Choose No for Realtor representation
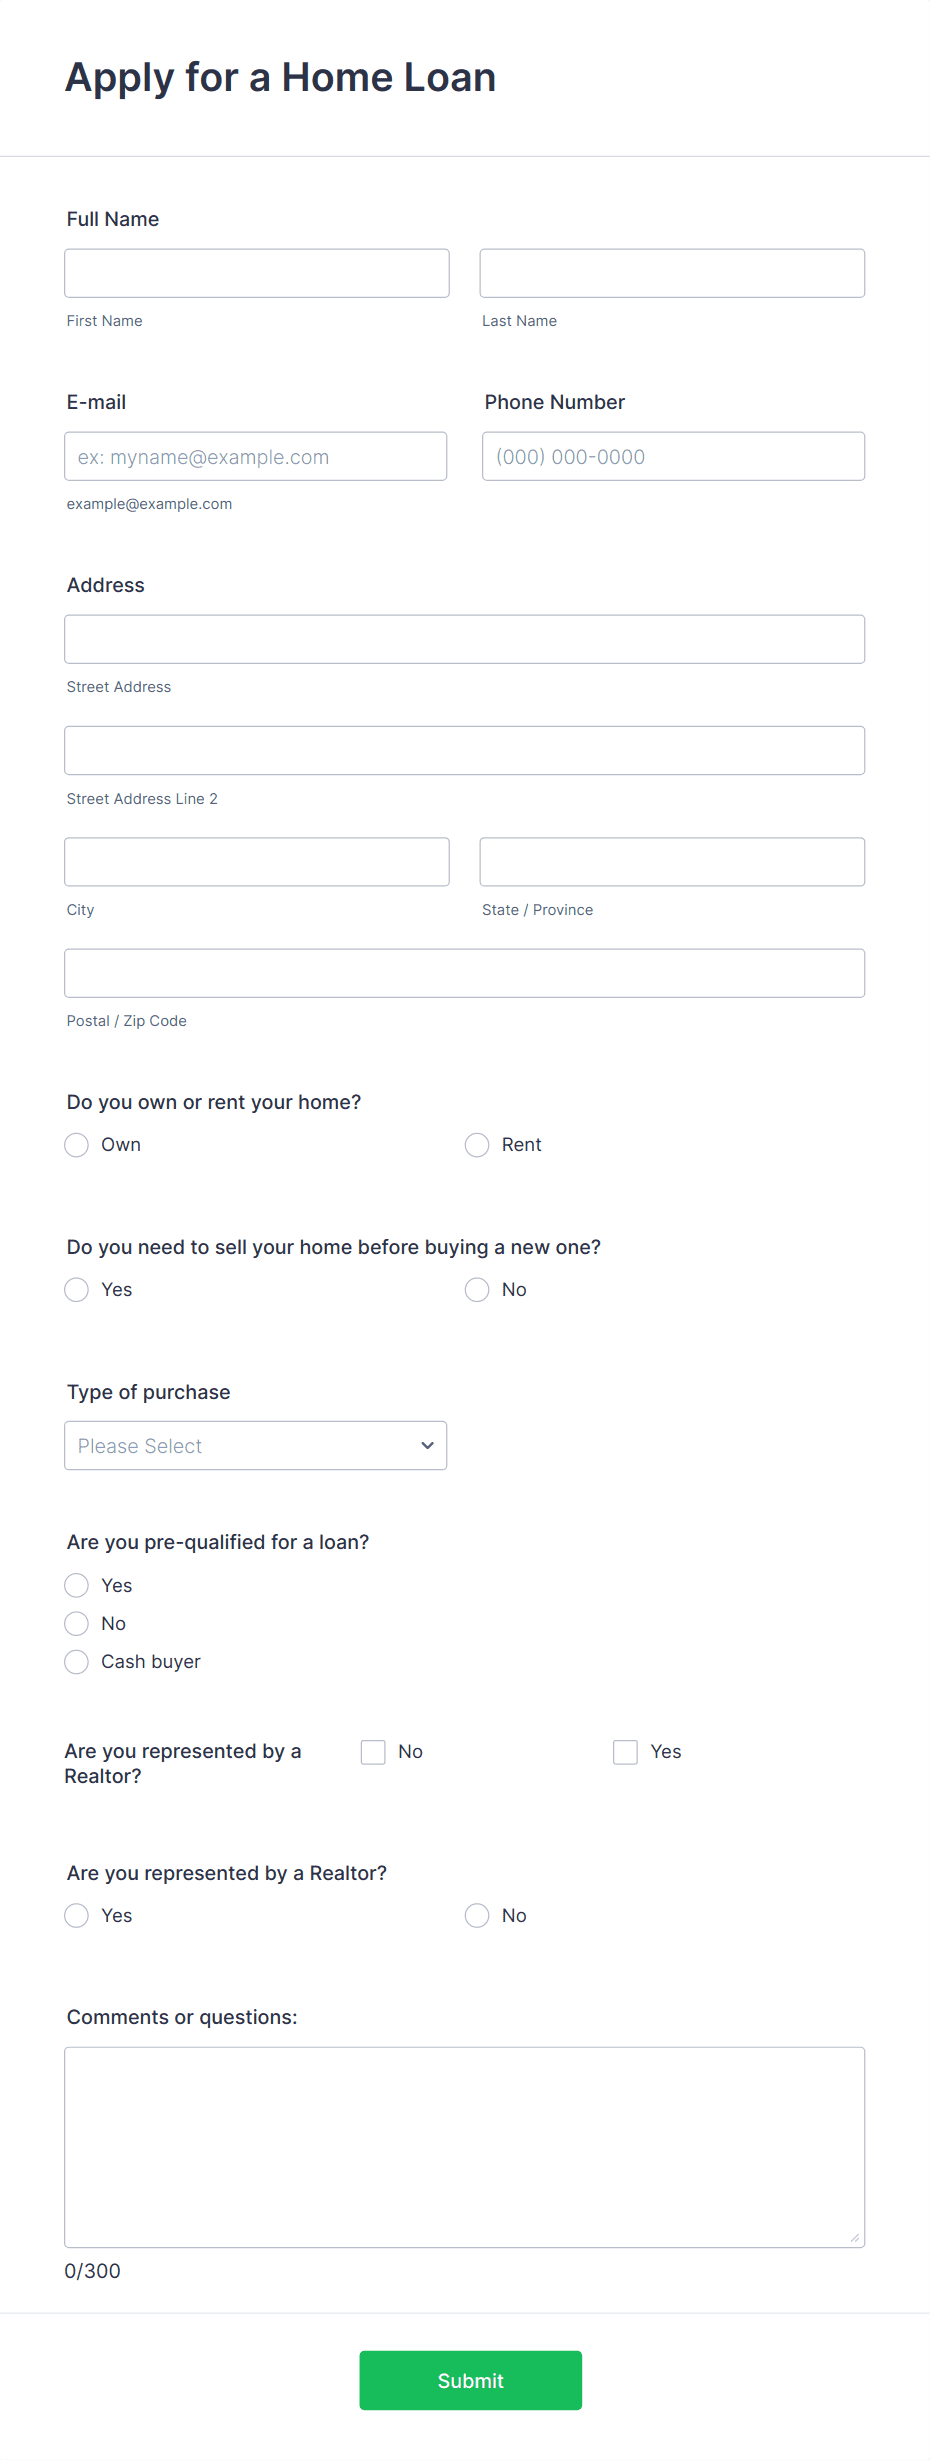Image resolution: width=930 pixels, height=2460 pixels. (476, 1915)
